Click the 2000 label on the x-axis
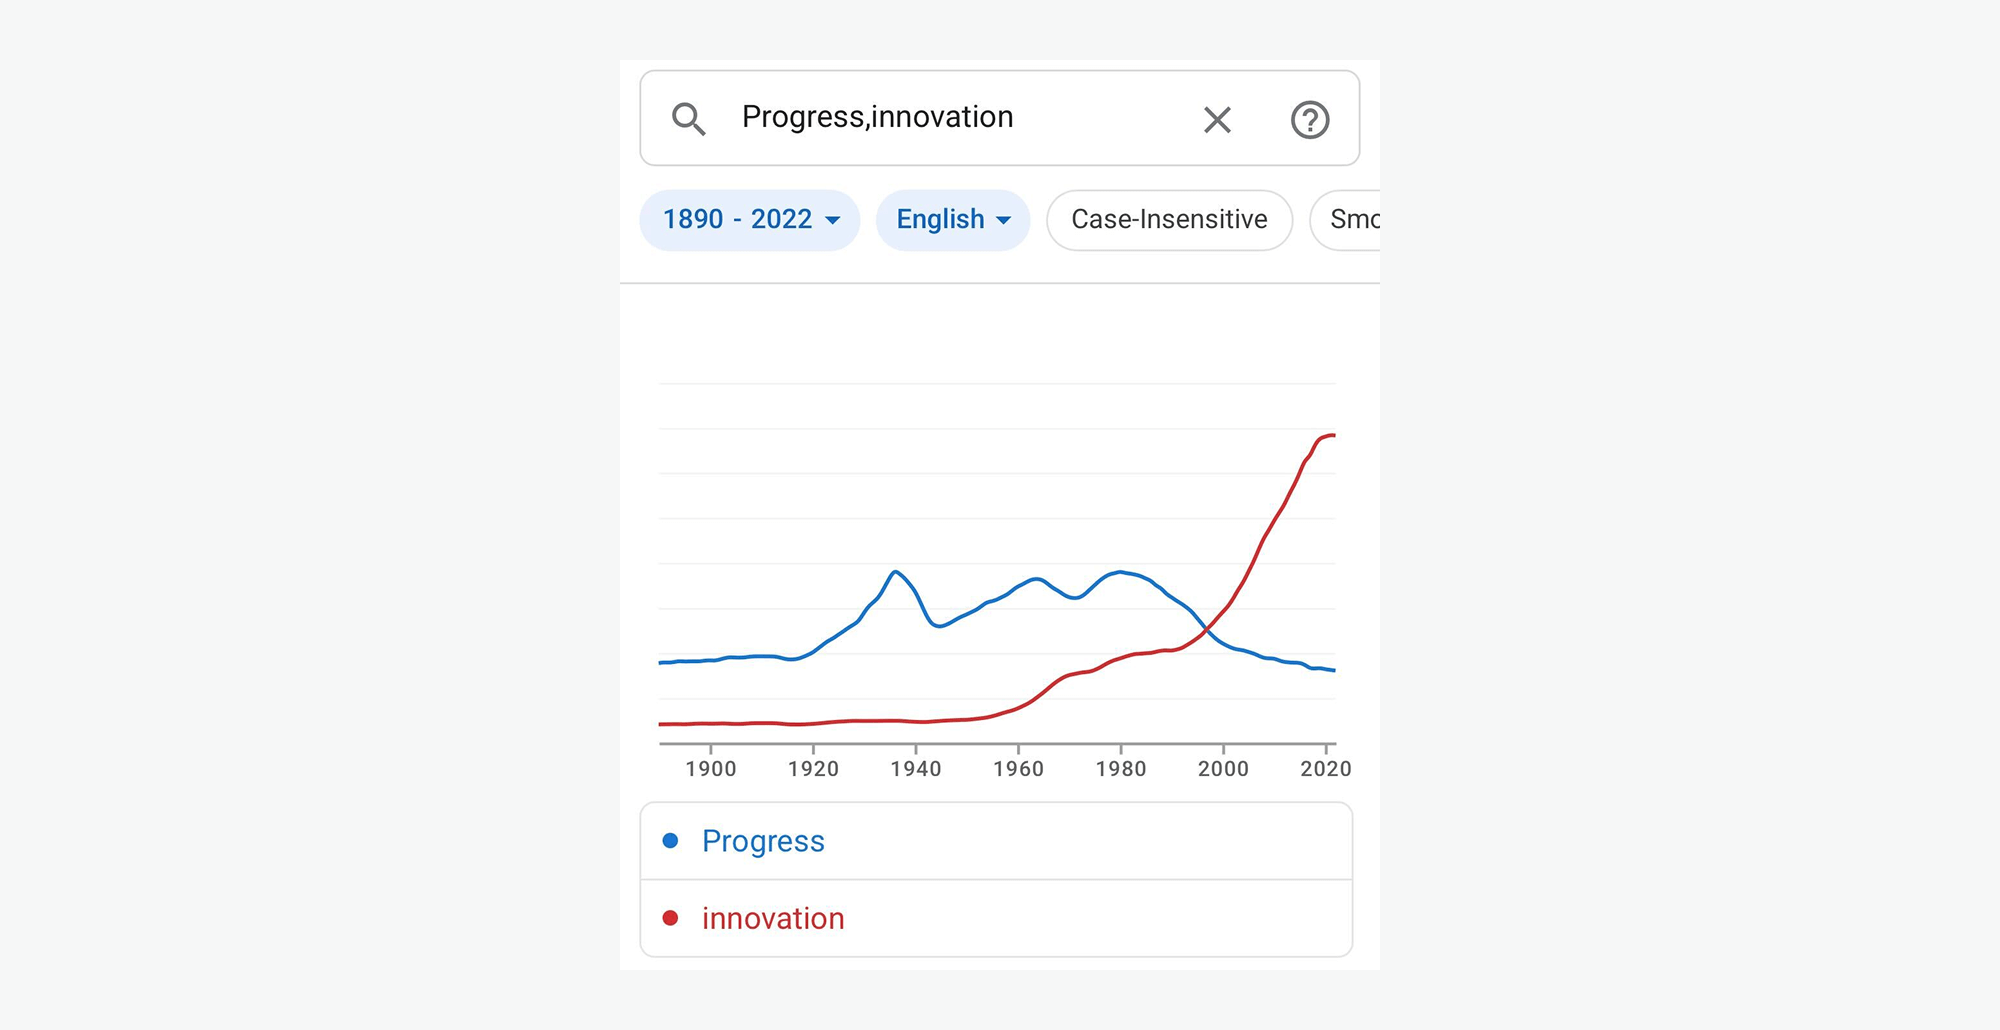 coord(1223,769)
